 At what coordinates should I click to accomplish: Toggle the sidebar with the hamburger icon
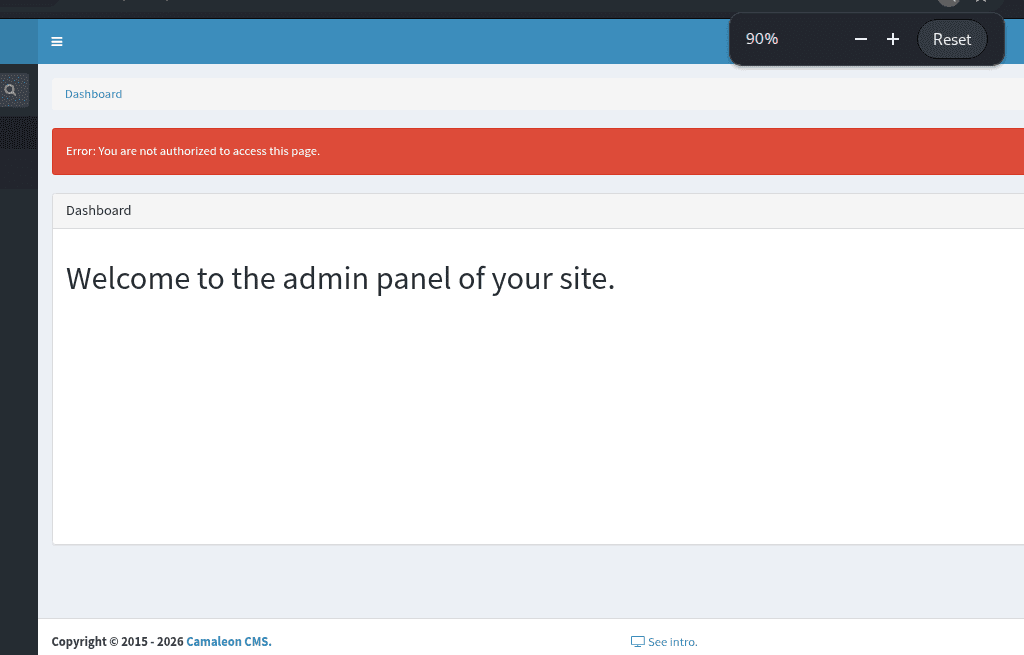pos(57,42)
